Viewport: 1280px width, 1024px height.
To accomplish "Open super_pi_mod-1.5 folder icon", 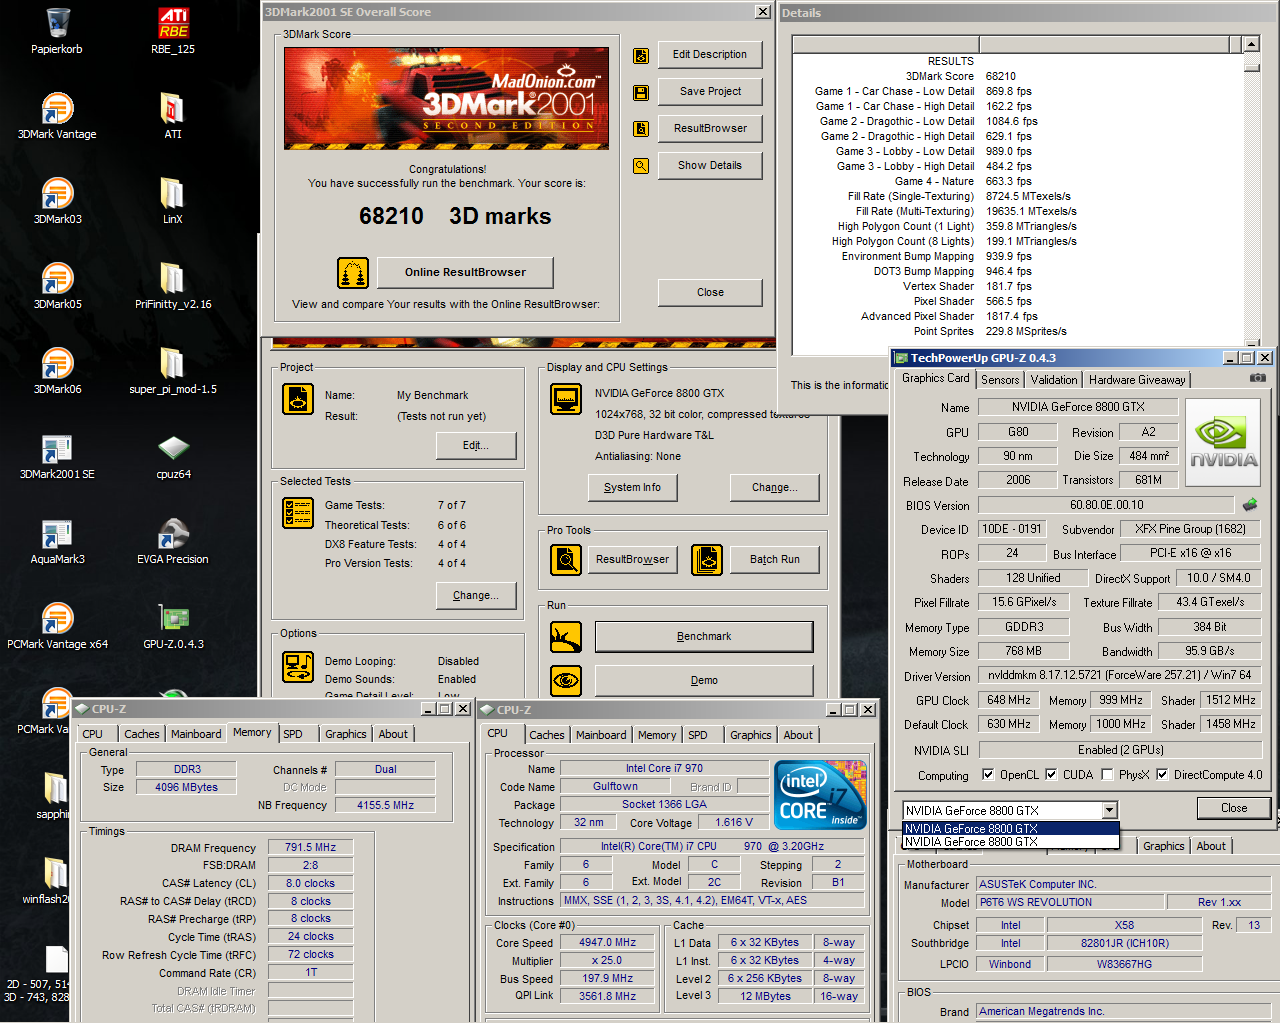I will (173, 371).
